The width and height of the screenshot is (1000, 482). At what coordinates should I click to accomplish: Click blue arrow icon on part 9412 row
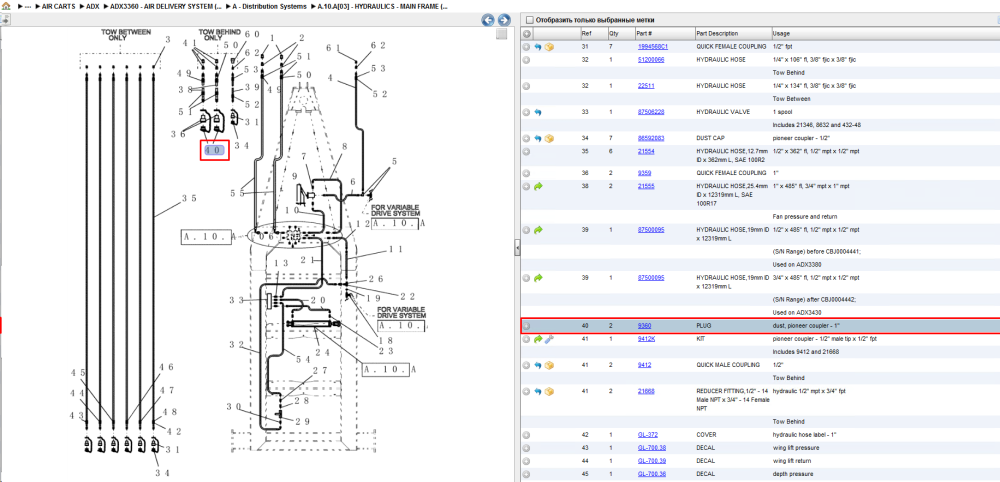tap(538, 365)
